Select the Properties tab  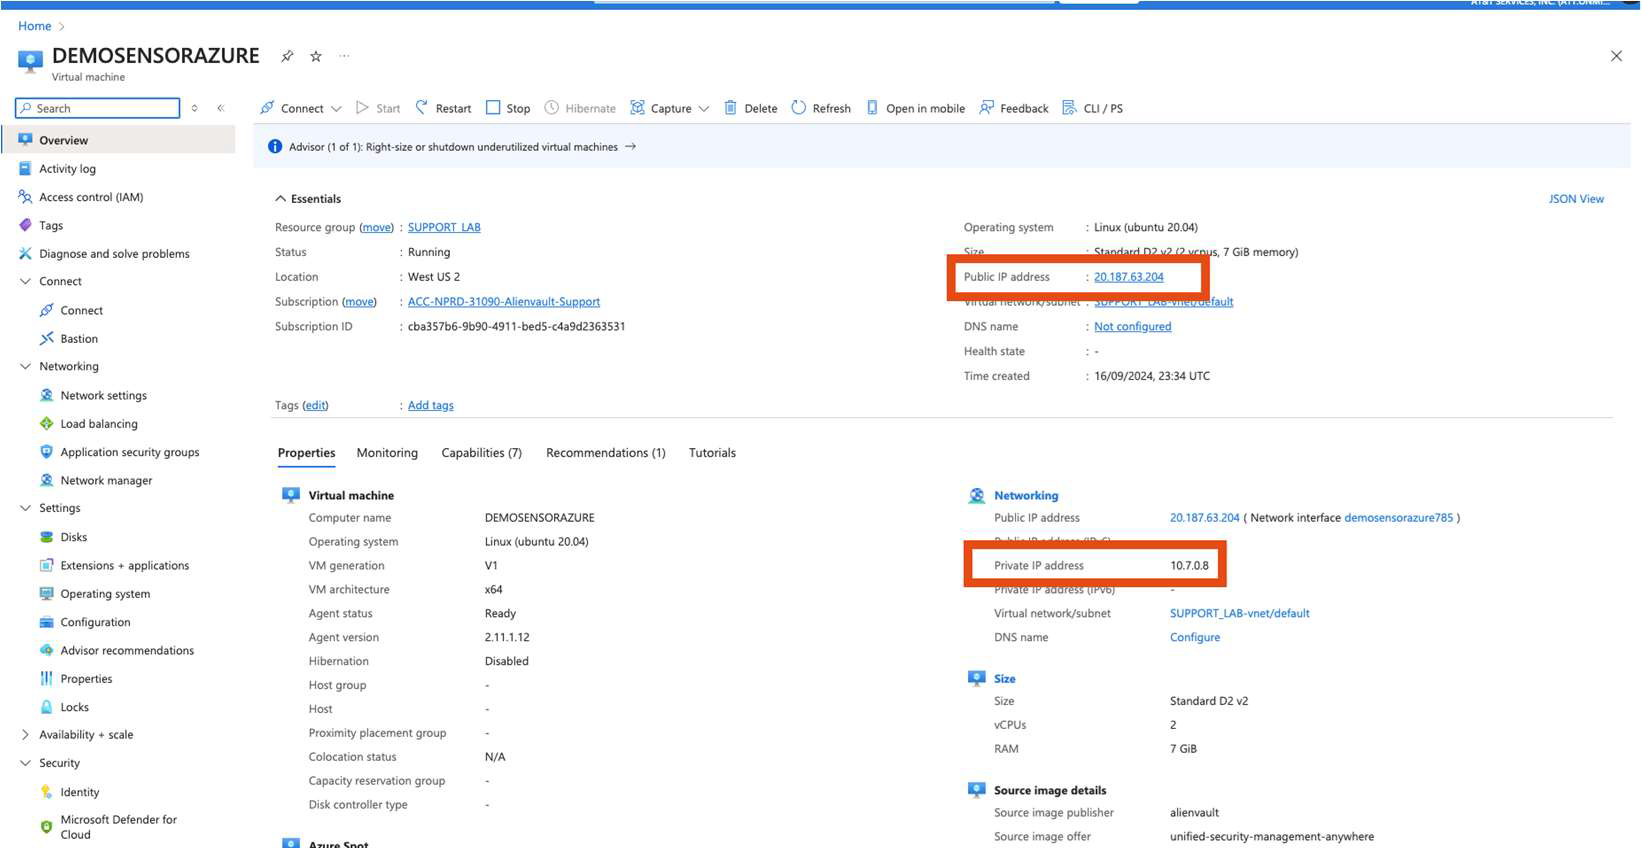(307, 453)
